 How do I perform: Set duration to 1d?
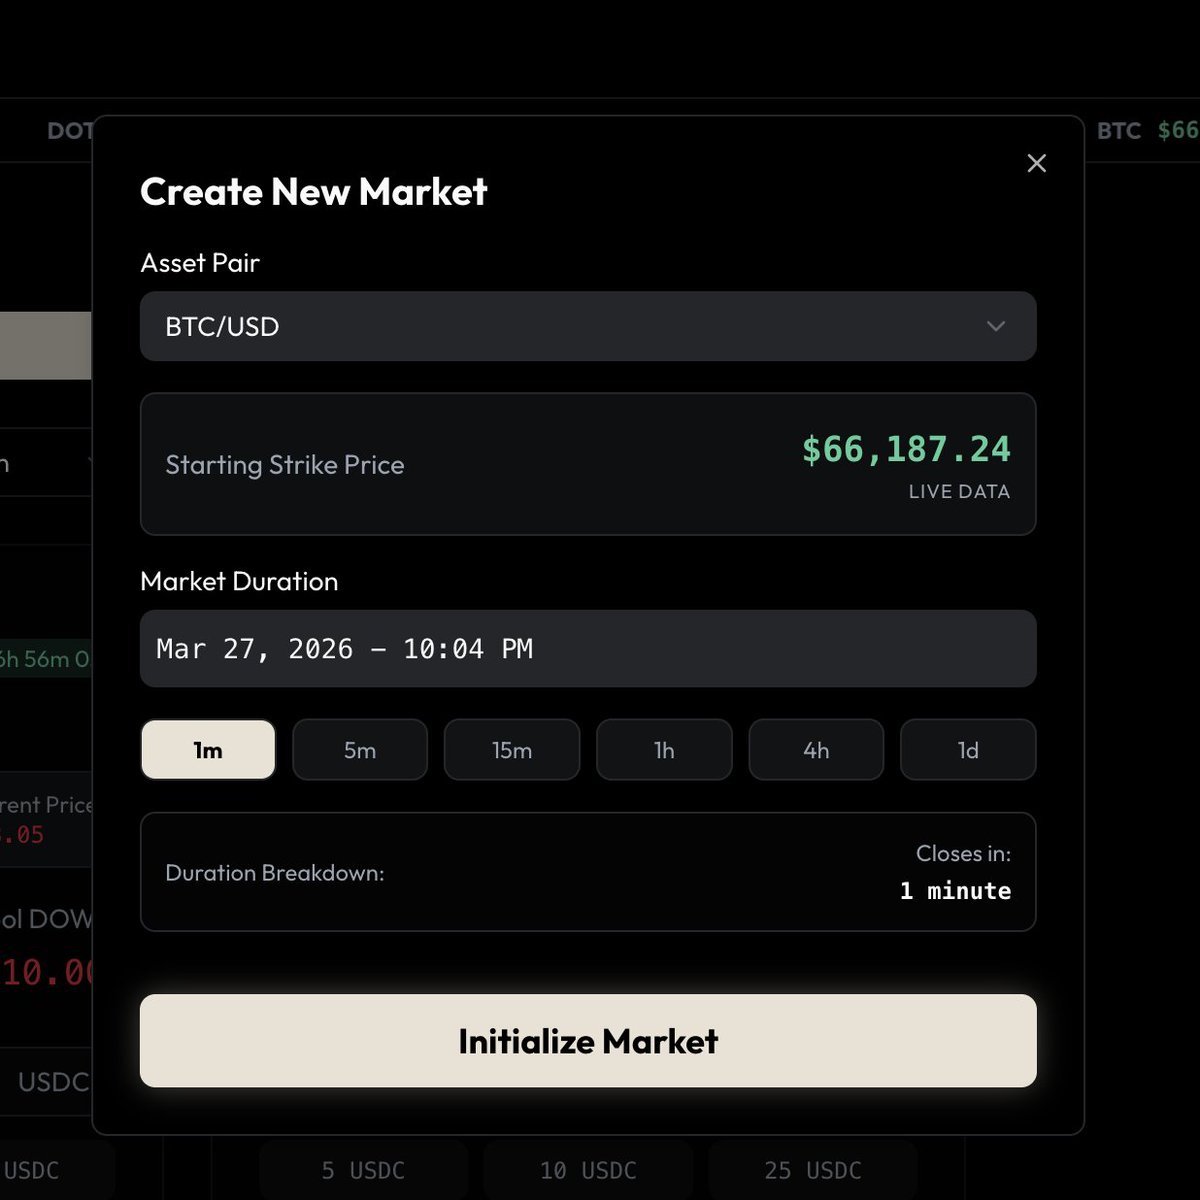click(968, 750)
